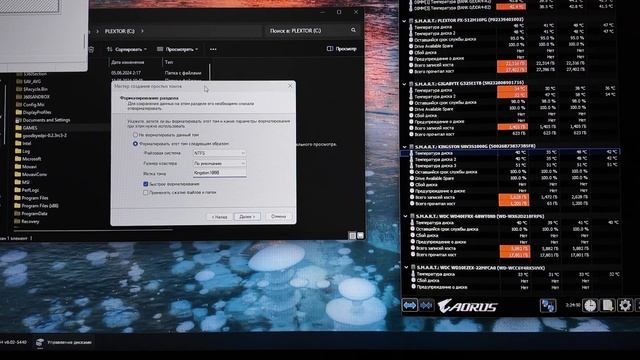Collapse the S.M.A.R.T. WDC WD10EZEX group
Image resolution: width=640 pixels, height=360 pixels.
(x=406, y=268)
